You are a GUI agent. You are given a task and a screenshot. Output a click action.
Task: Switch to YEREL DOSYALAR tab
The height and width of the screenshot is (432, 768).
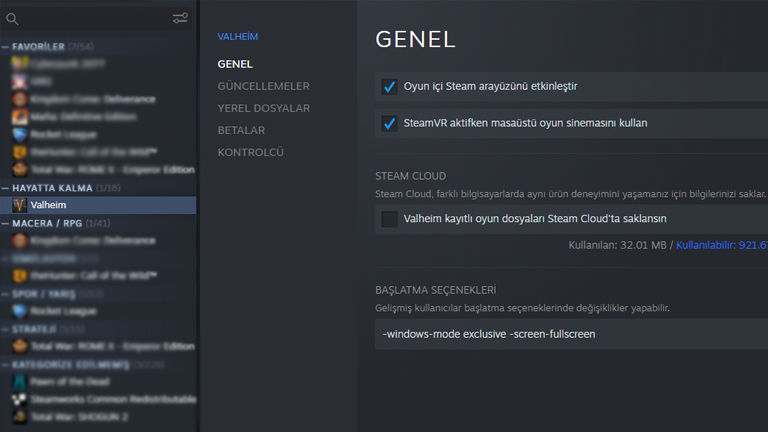point(264,108)
